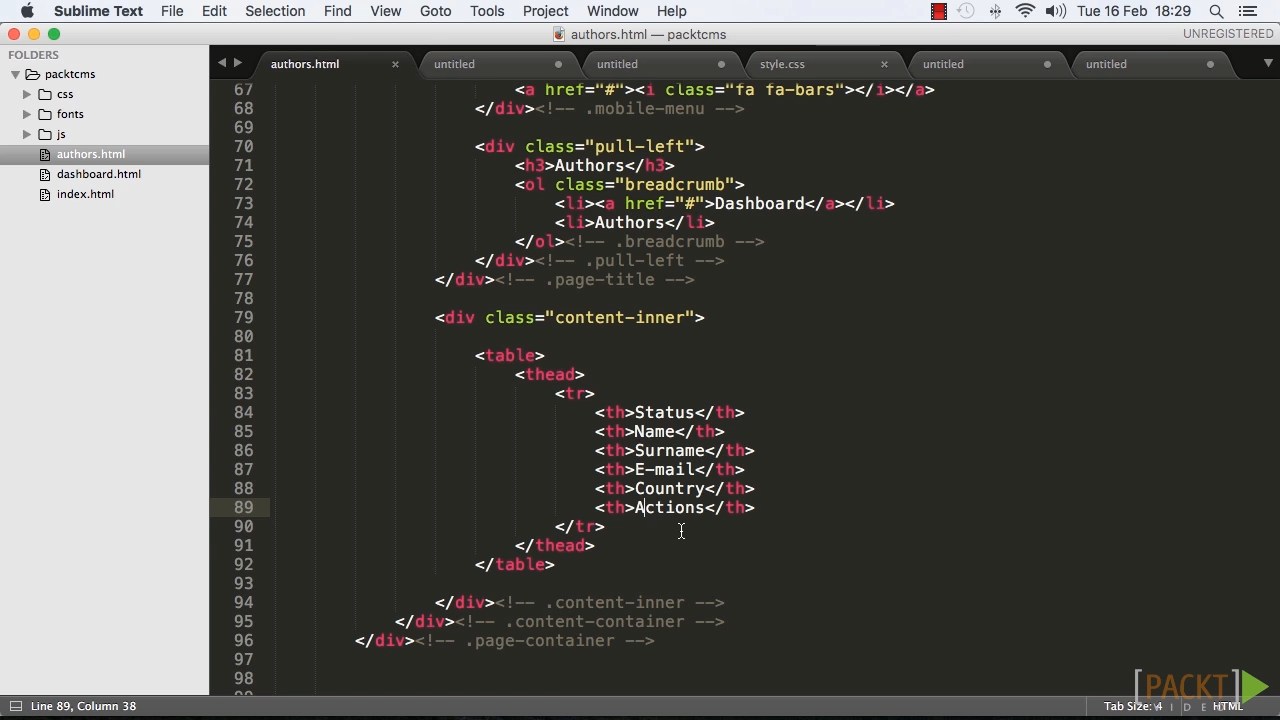Screen dimensions: 1280x720
Task: Click the tab navigate forward arrow
Action: click(238, 63)
